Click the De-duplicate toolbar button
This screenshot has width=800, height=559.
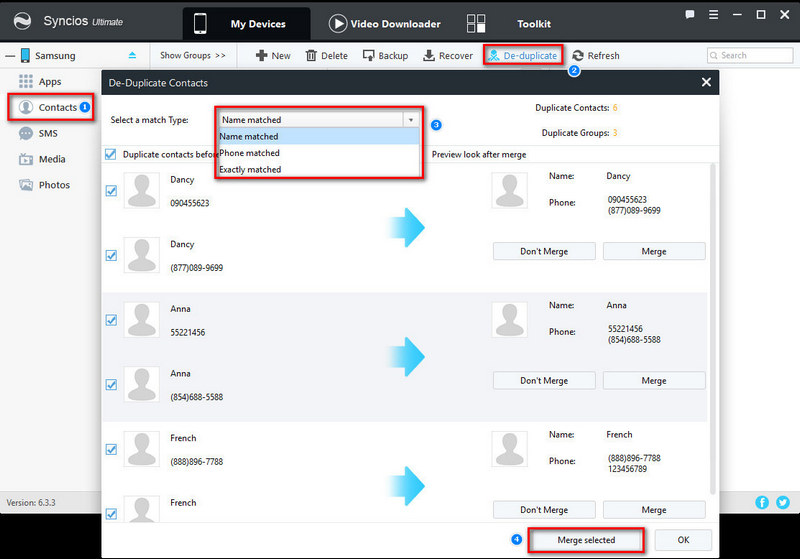522,56
